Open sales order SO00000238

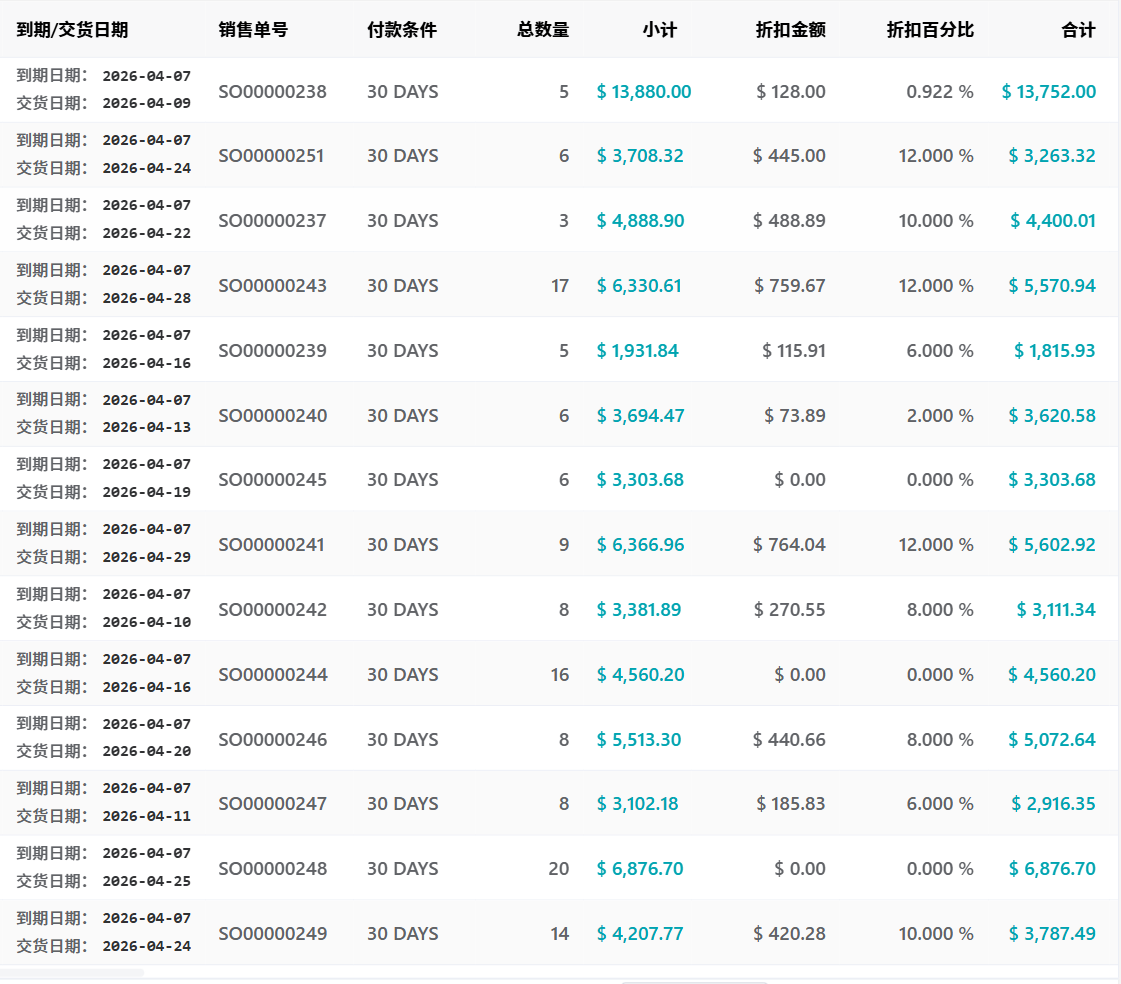click(272, 92)
